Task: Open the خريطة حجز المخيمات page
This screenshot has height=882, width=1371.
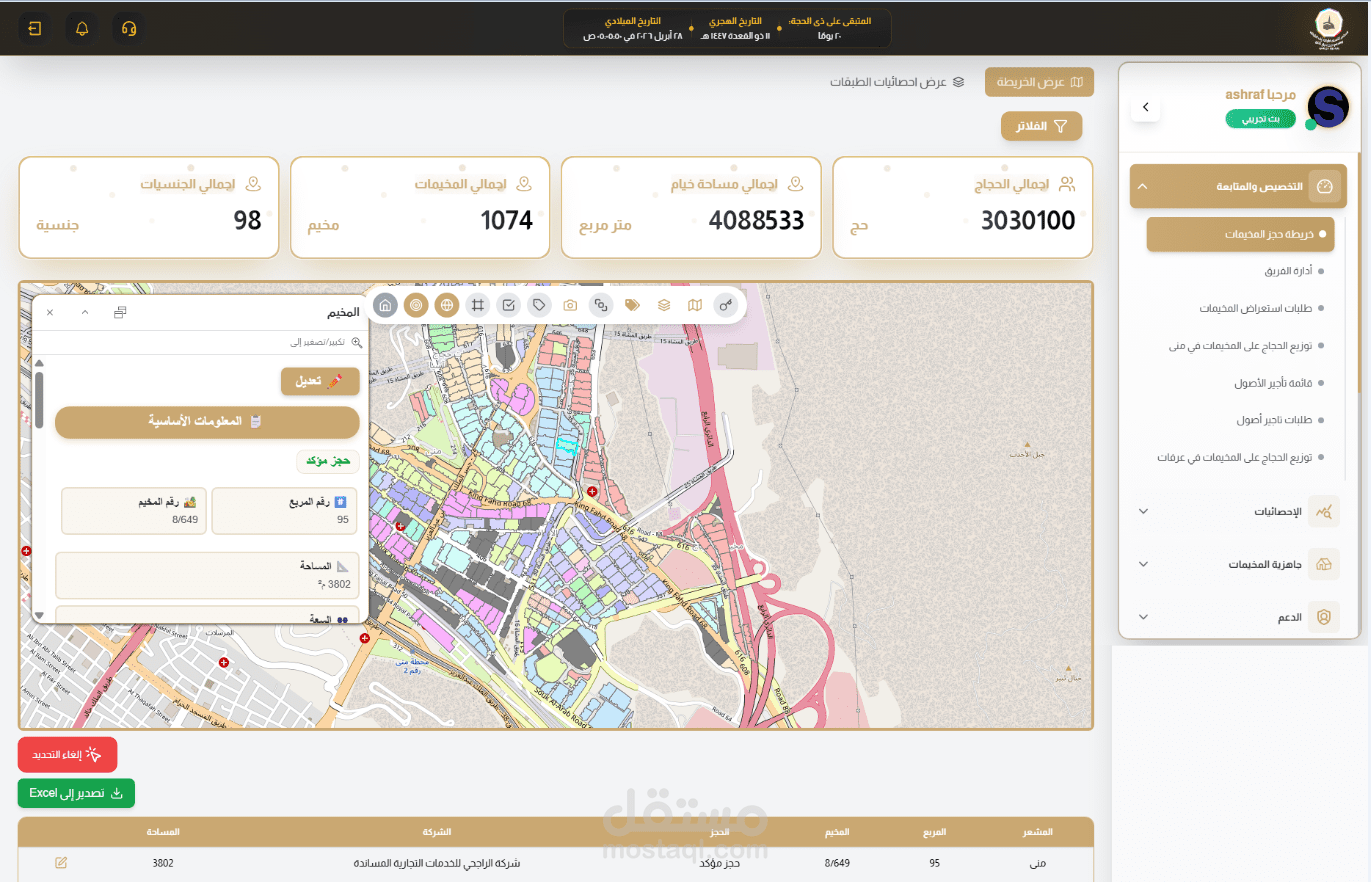Action: [1240, 234]
